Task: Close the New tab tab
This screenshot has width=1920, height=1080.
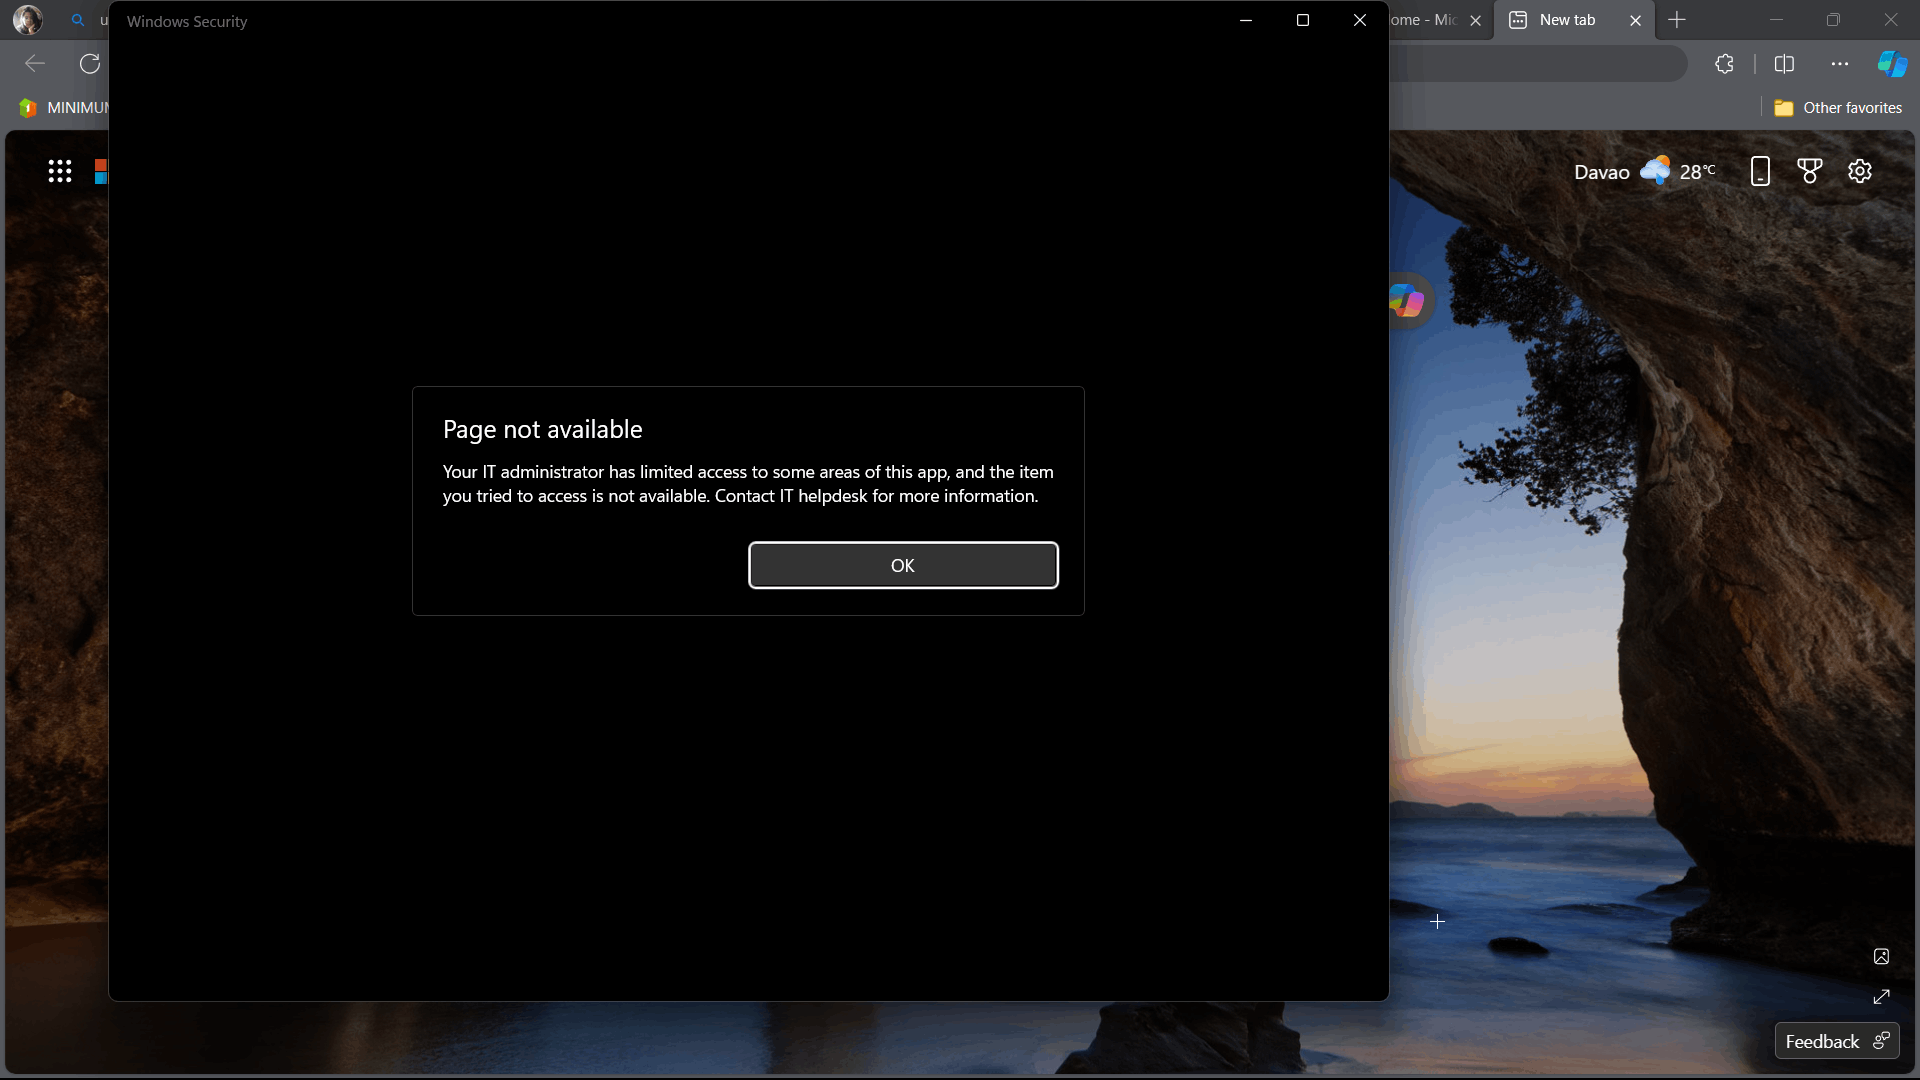Action: [x=1635, y=20]
